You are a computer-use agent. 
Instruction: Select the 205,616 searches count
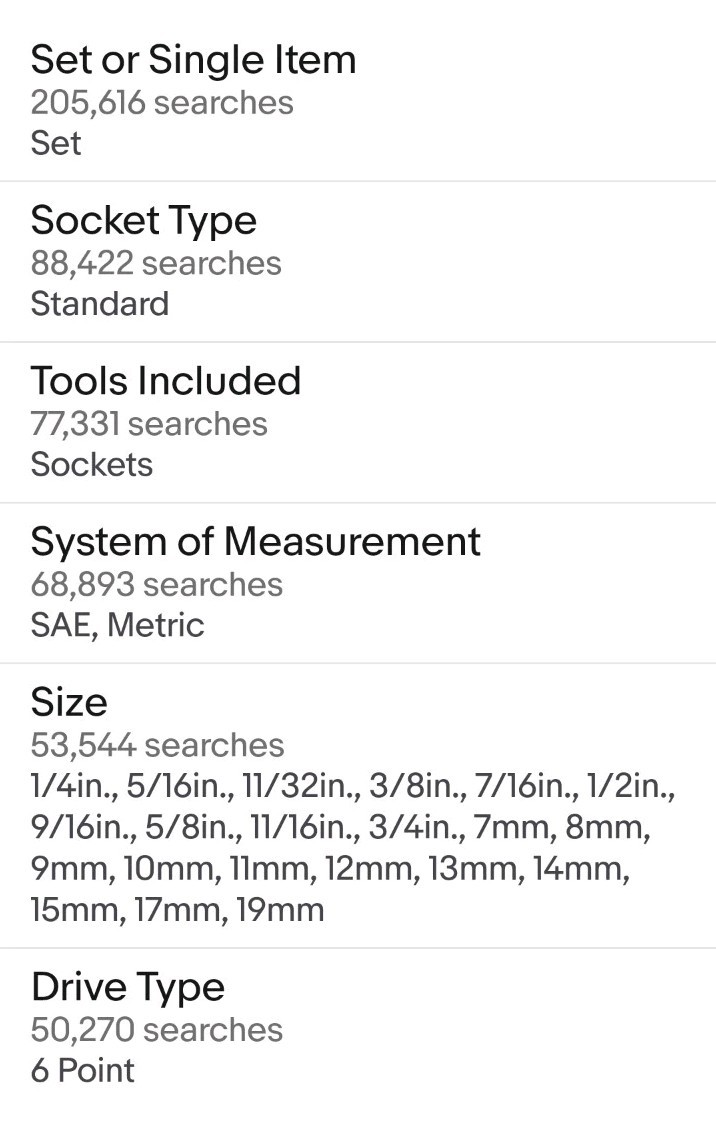[162, 102]
